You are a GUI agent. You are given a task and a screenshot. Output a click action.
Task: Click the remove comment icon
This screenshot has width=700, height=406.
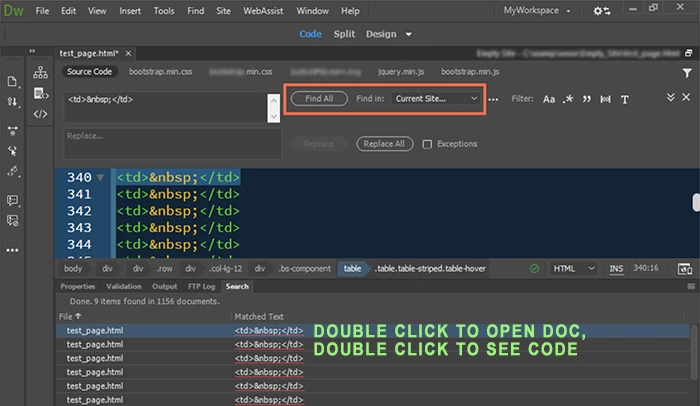[x=12, y=220]
